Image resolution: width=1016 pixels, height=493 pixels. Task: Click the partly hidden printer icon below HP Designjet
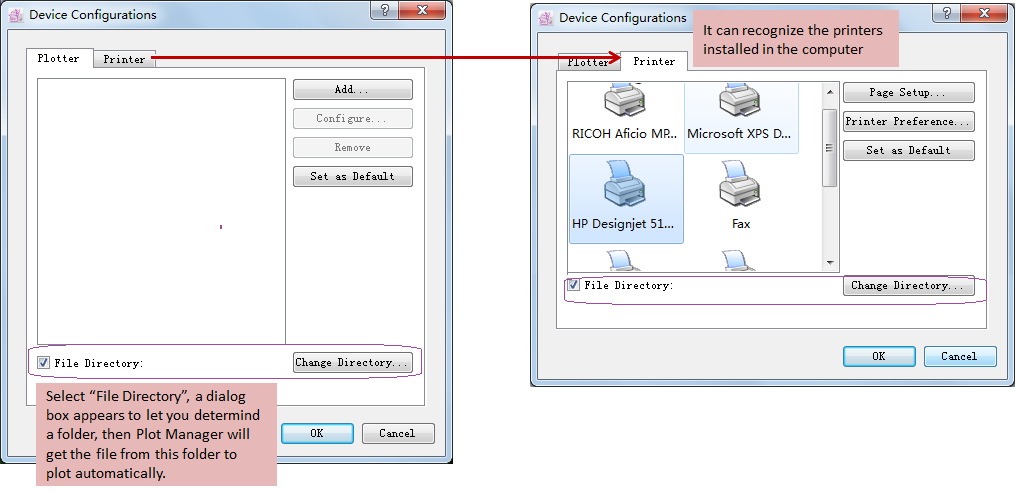point(625,261)
